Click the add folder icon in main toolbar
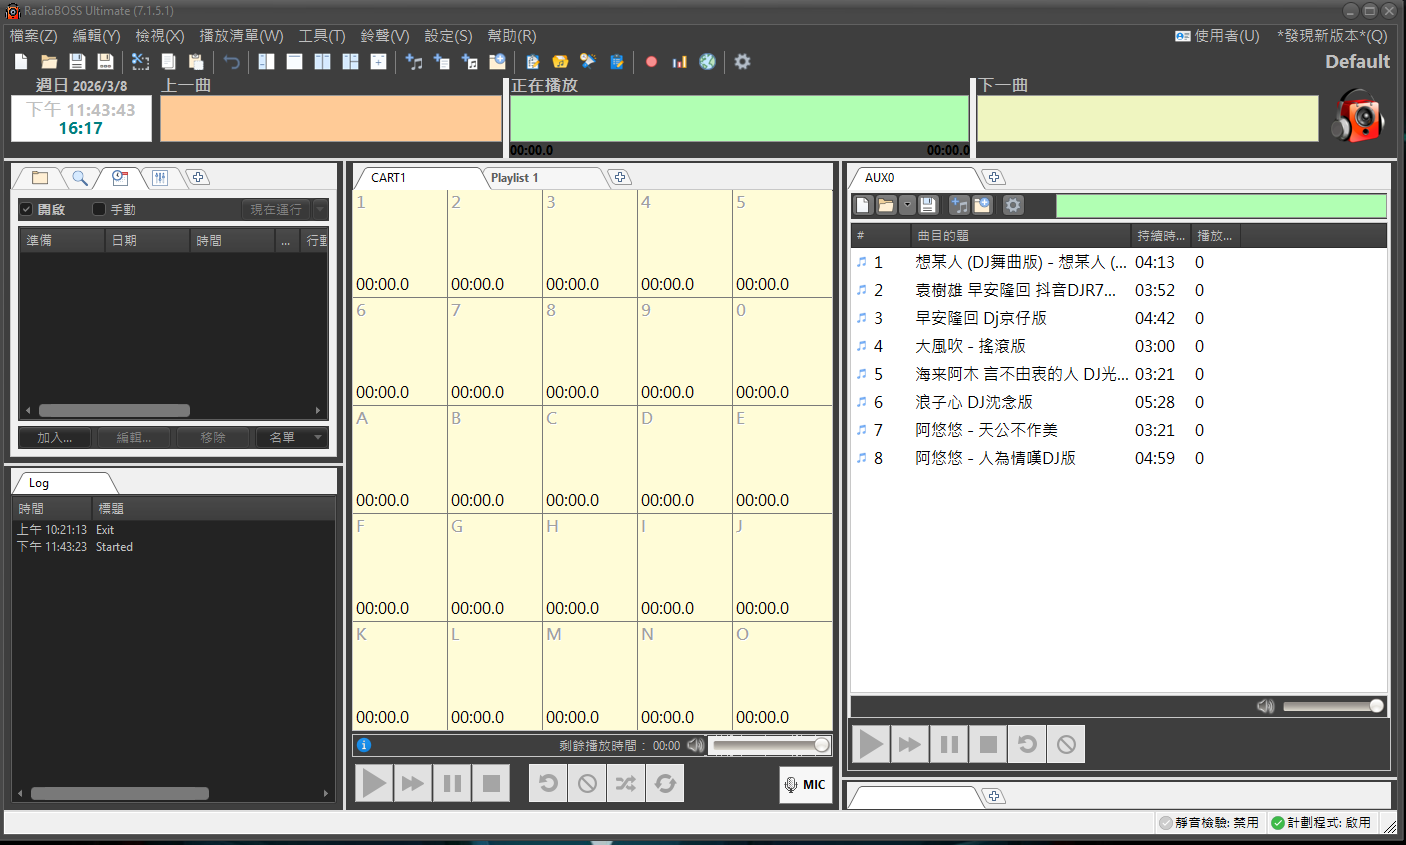This screenshot has height=845, width=1406. click(x=497, y=62)
